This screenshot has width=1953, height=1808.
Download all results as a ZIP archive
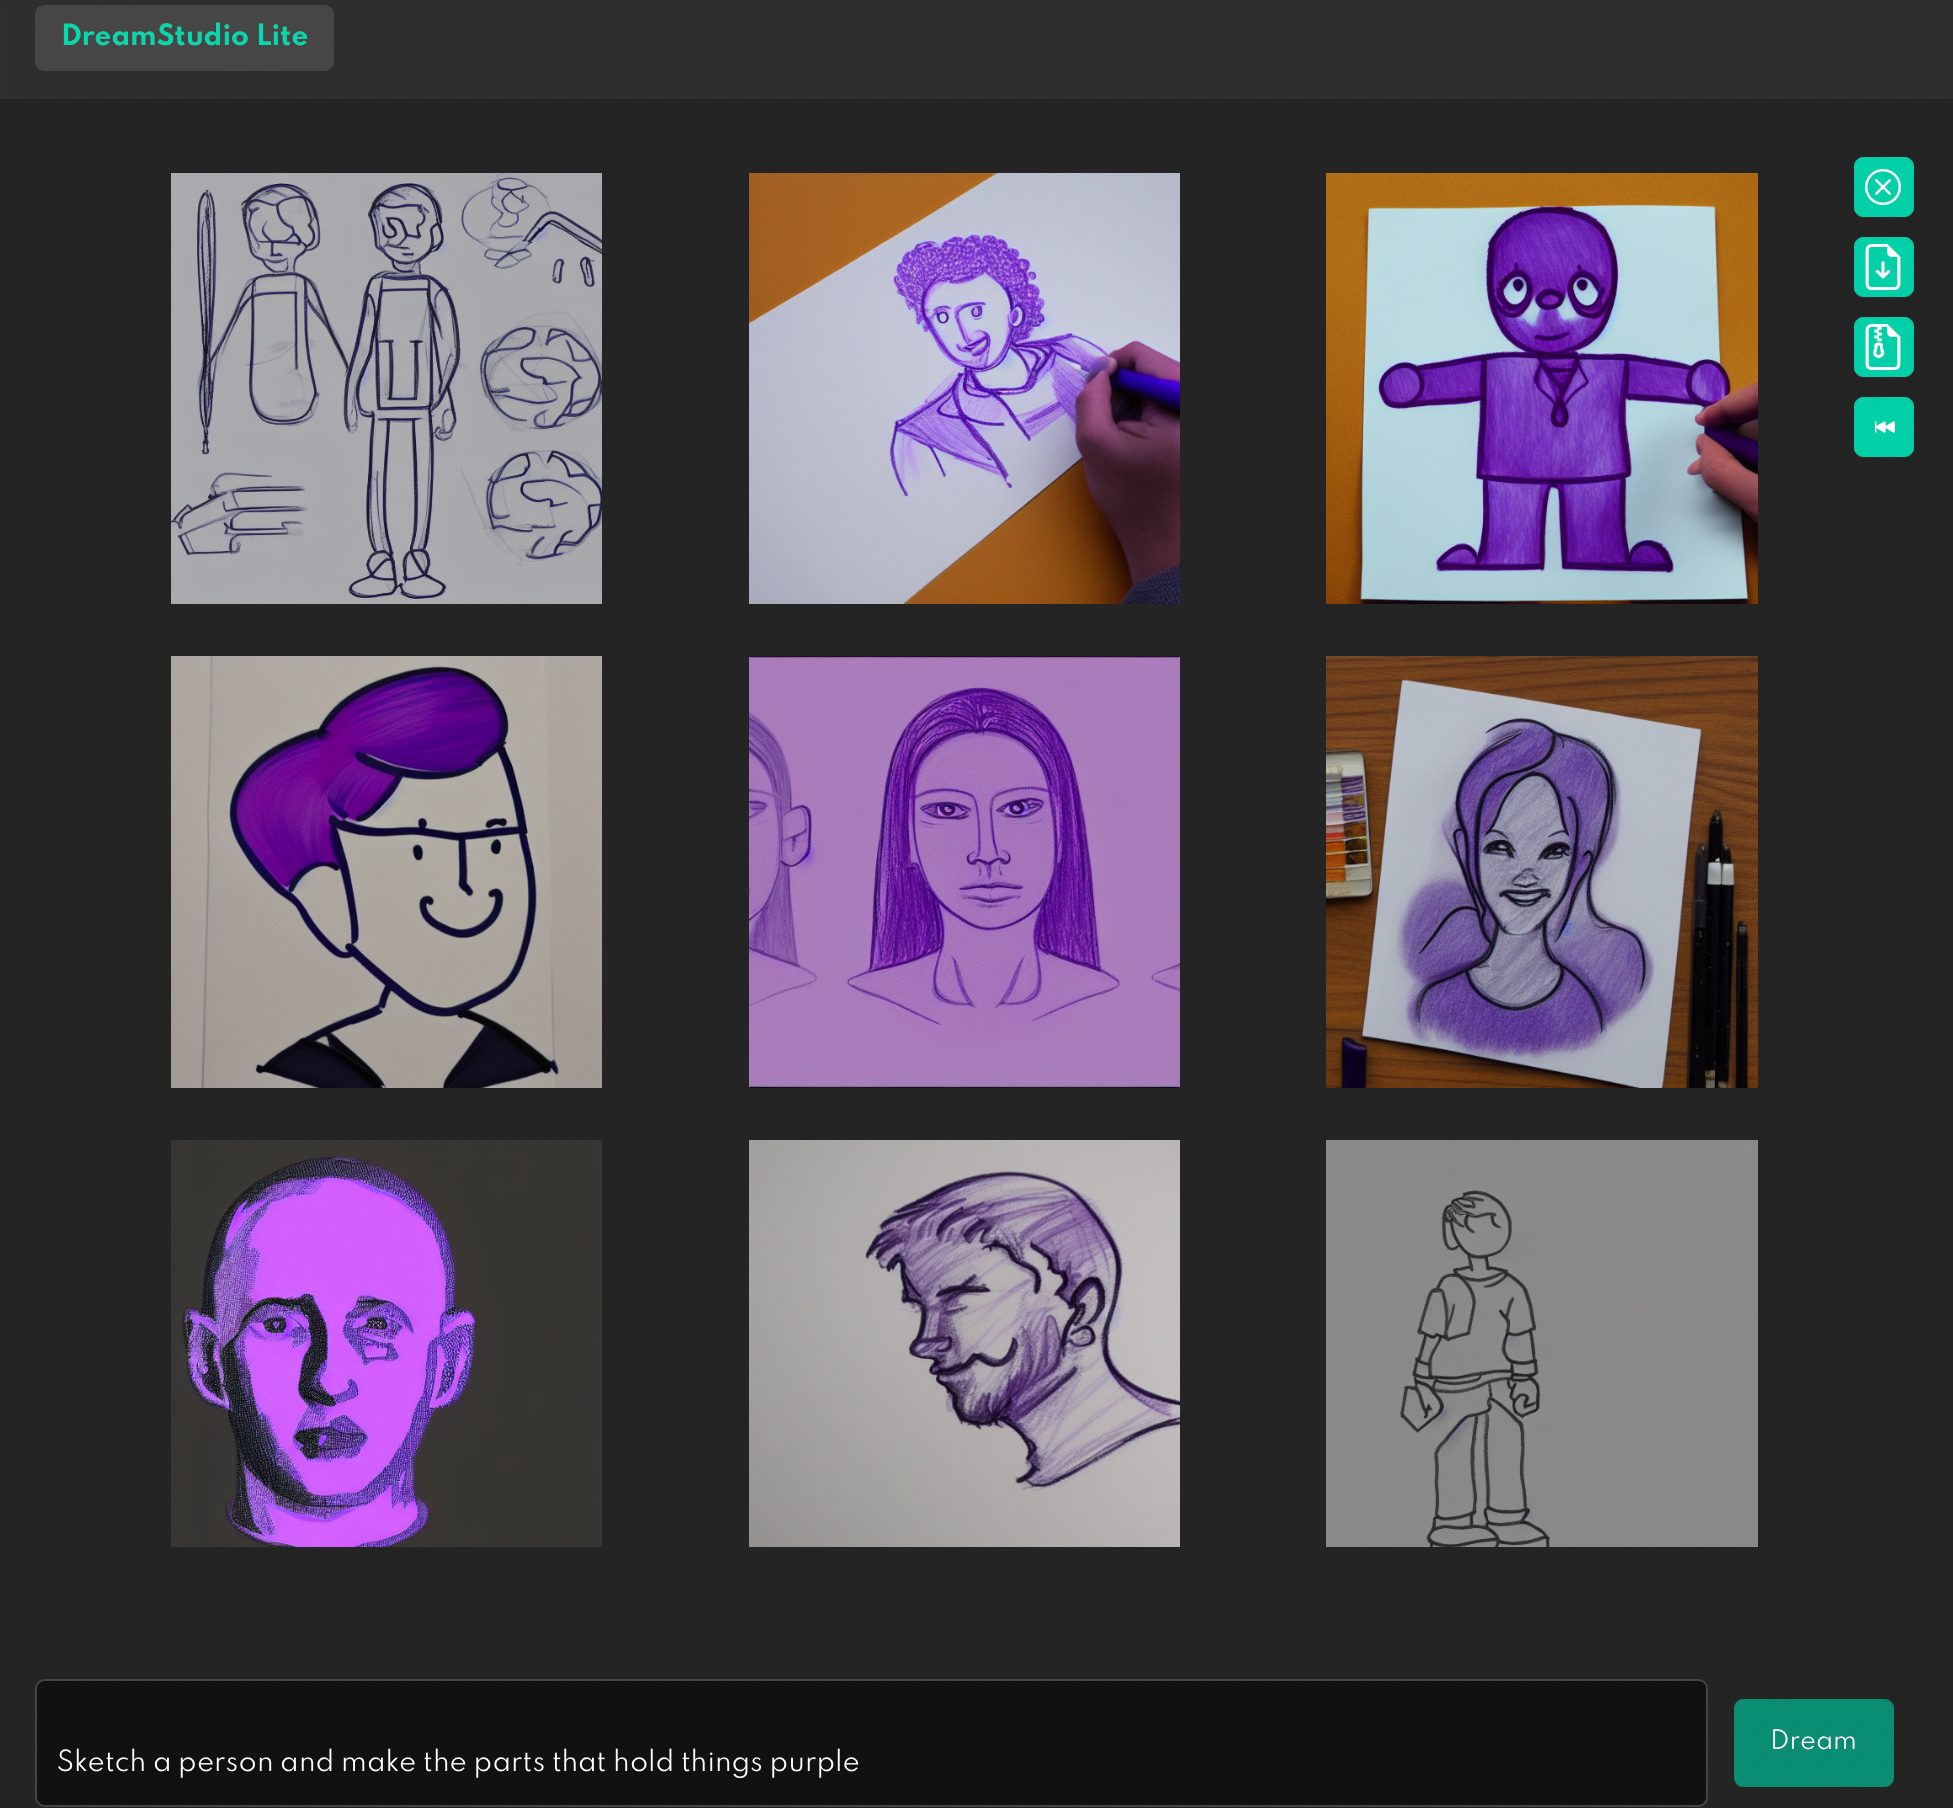tap(1883, 347)
